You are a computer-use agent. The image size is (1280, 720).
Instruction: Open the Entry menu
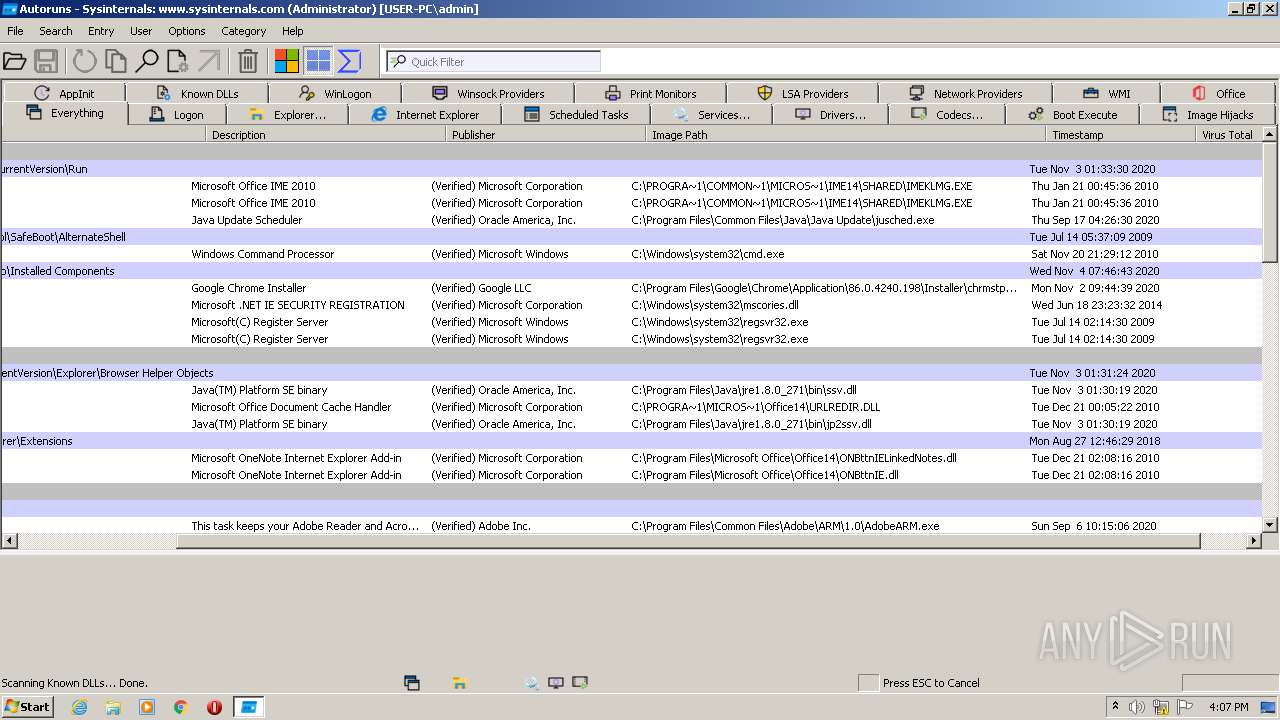(101, 31)
